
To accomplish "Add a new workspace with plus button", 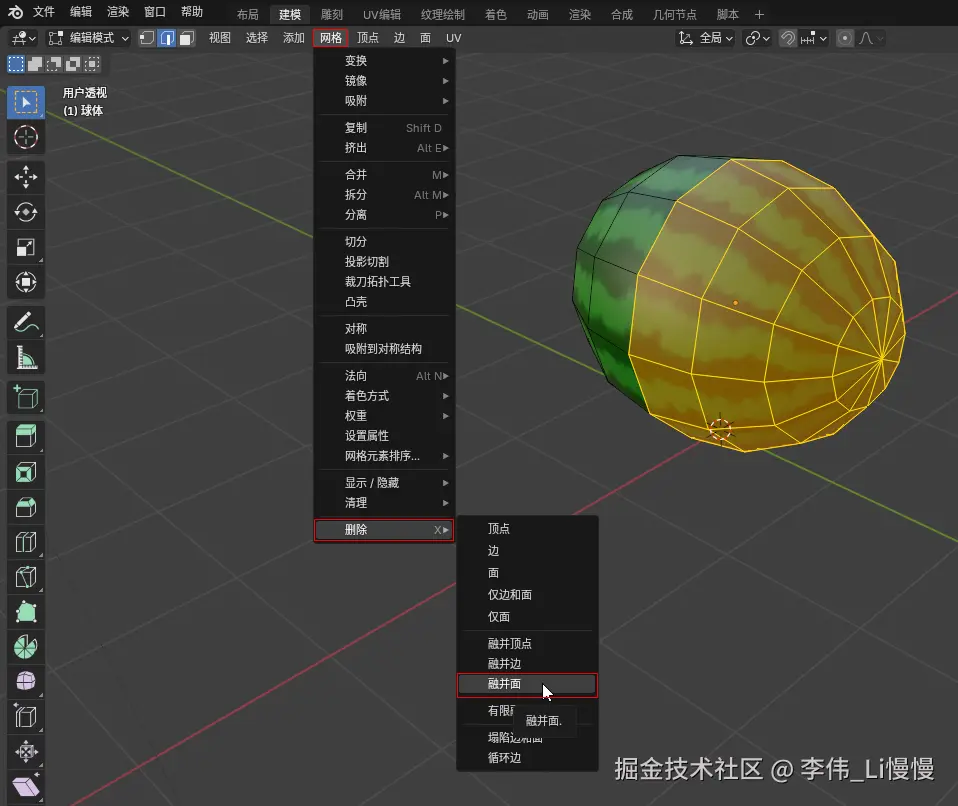I will 759,14.
